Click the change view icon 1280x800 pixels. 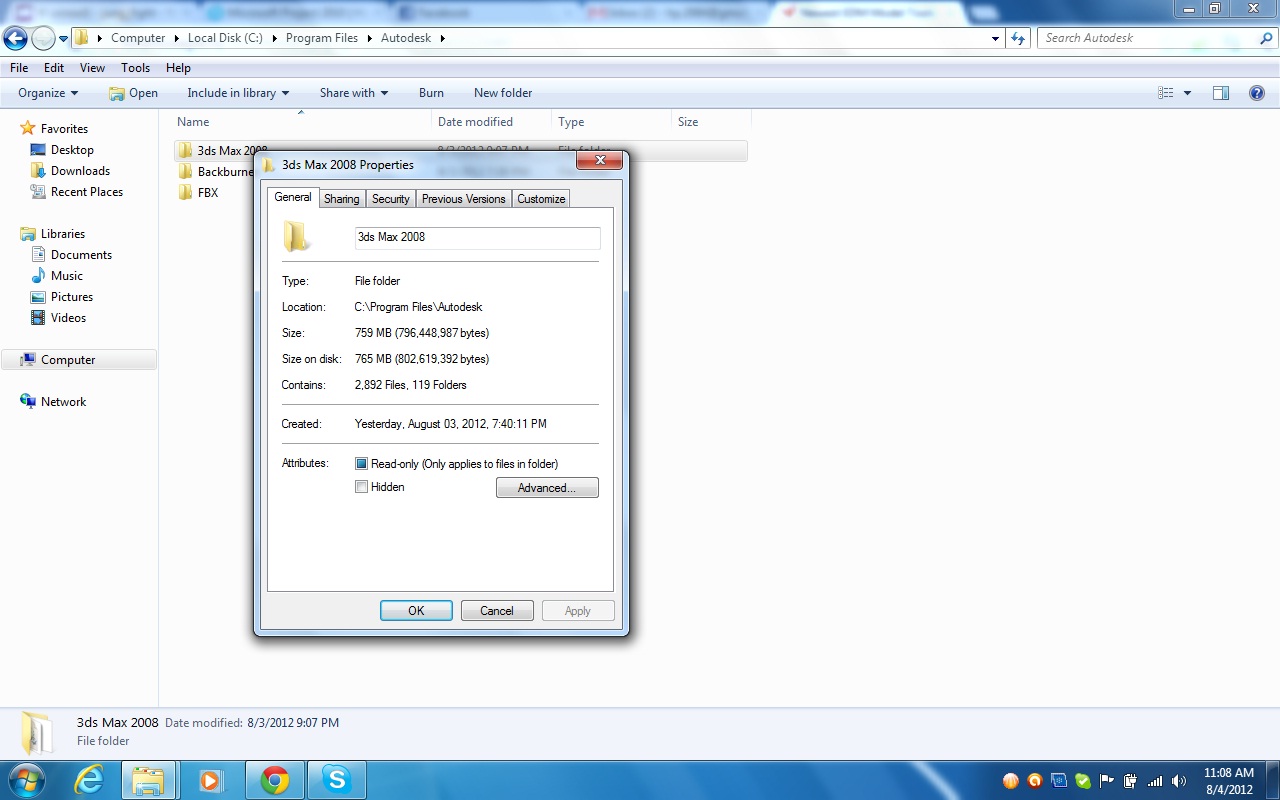coord(1166,93)
